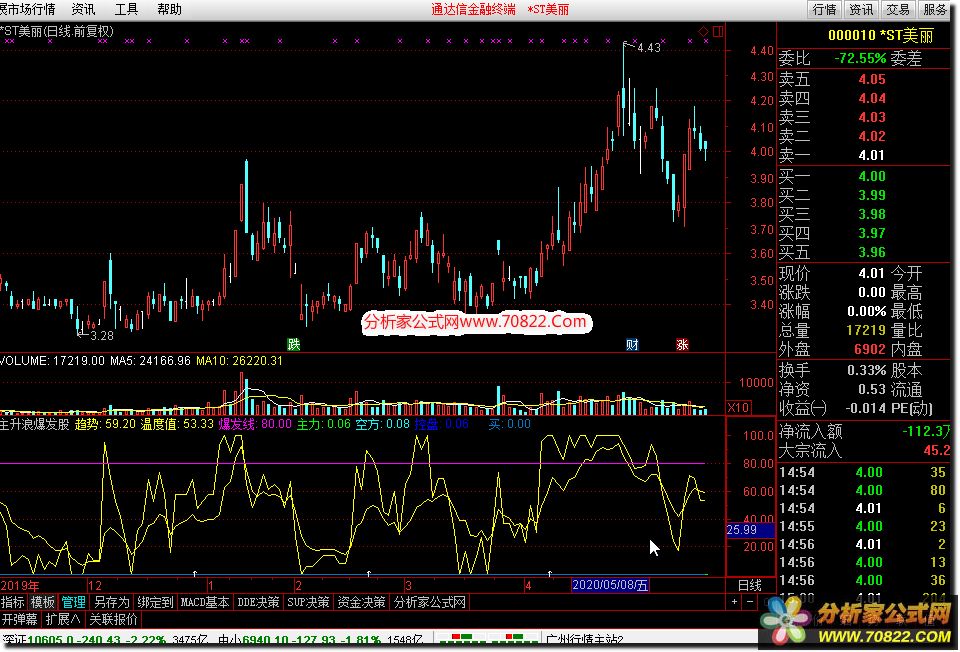Viewport: 960px width, 652px height.
Task: Switch to the MACD基本 template
Action: tap(205, 602)
